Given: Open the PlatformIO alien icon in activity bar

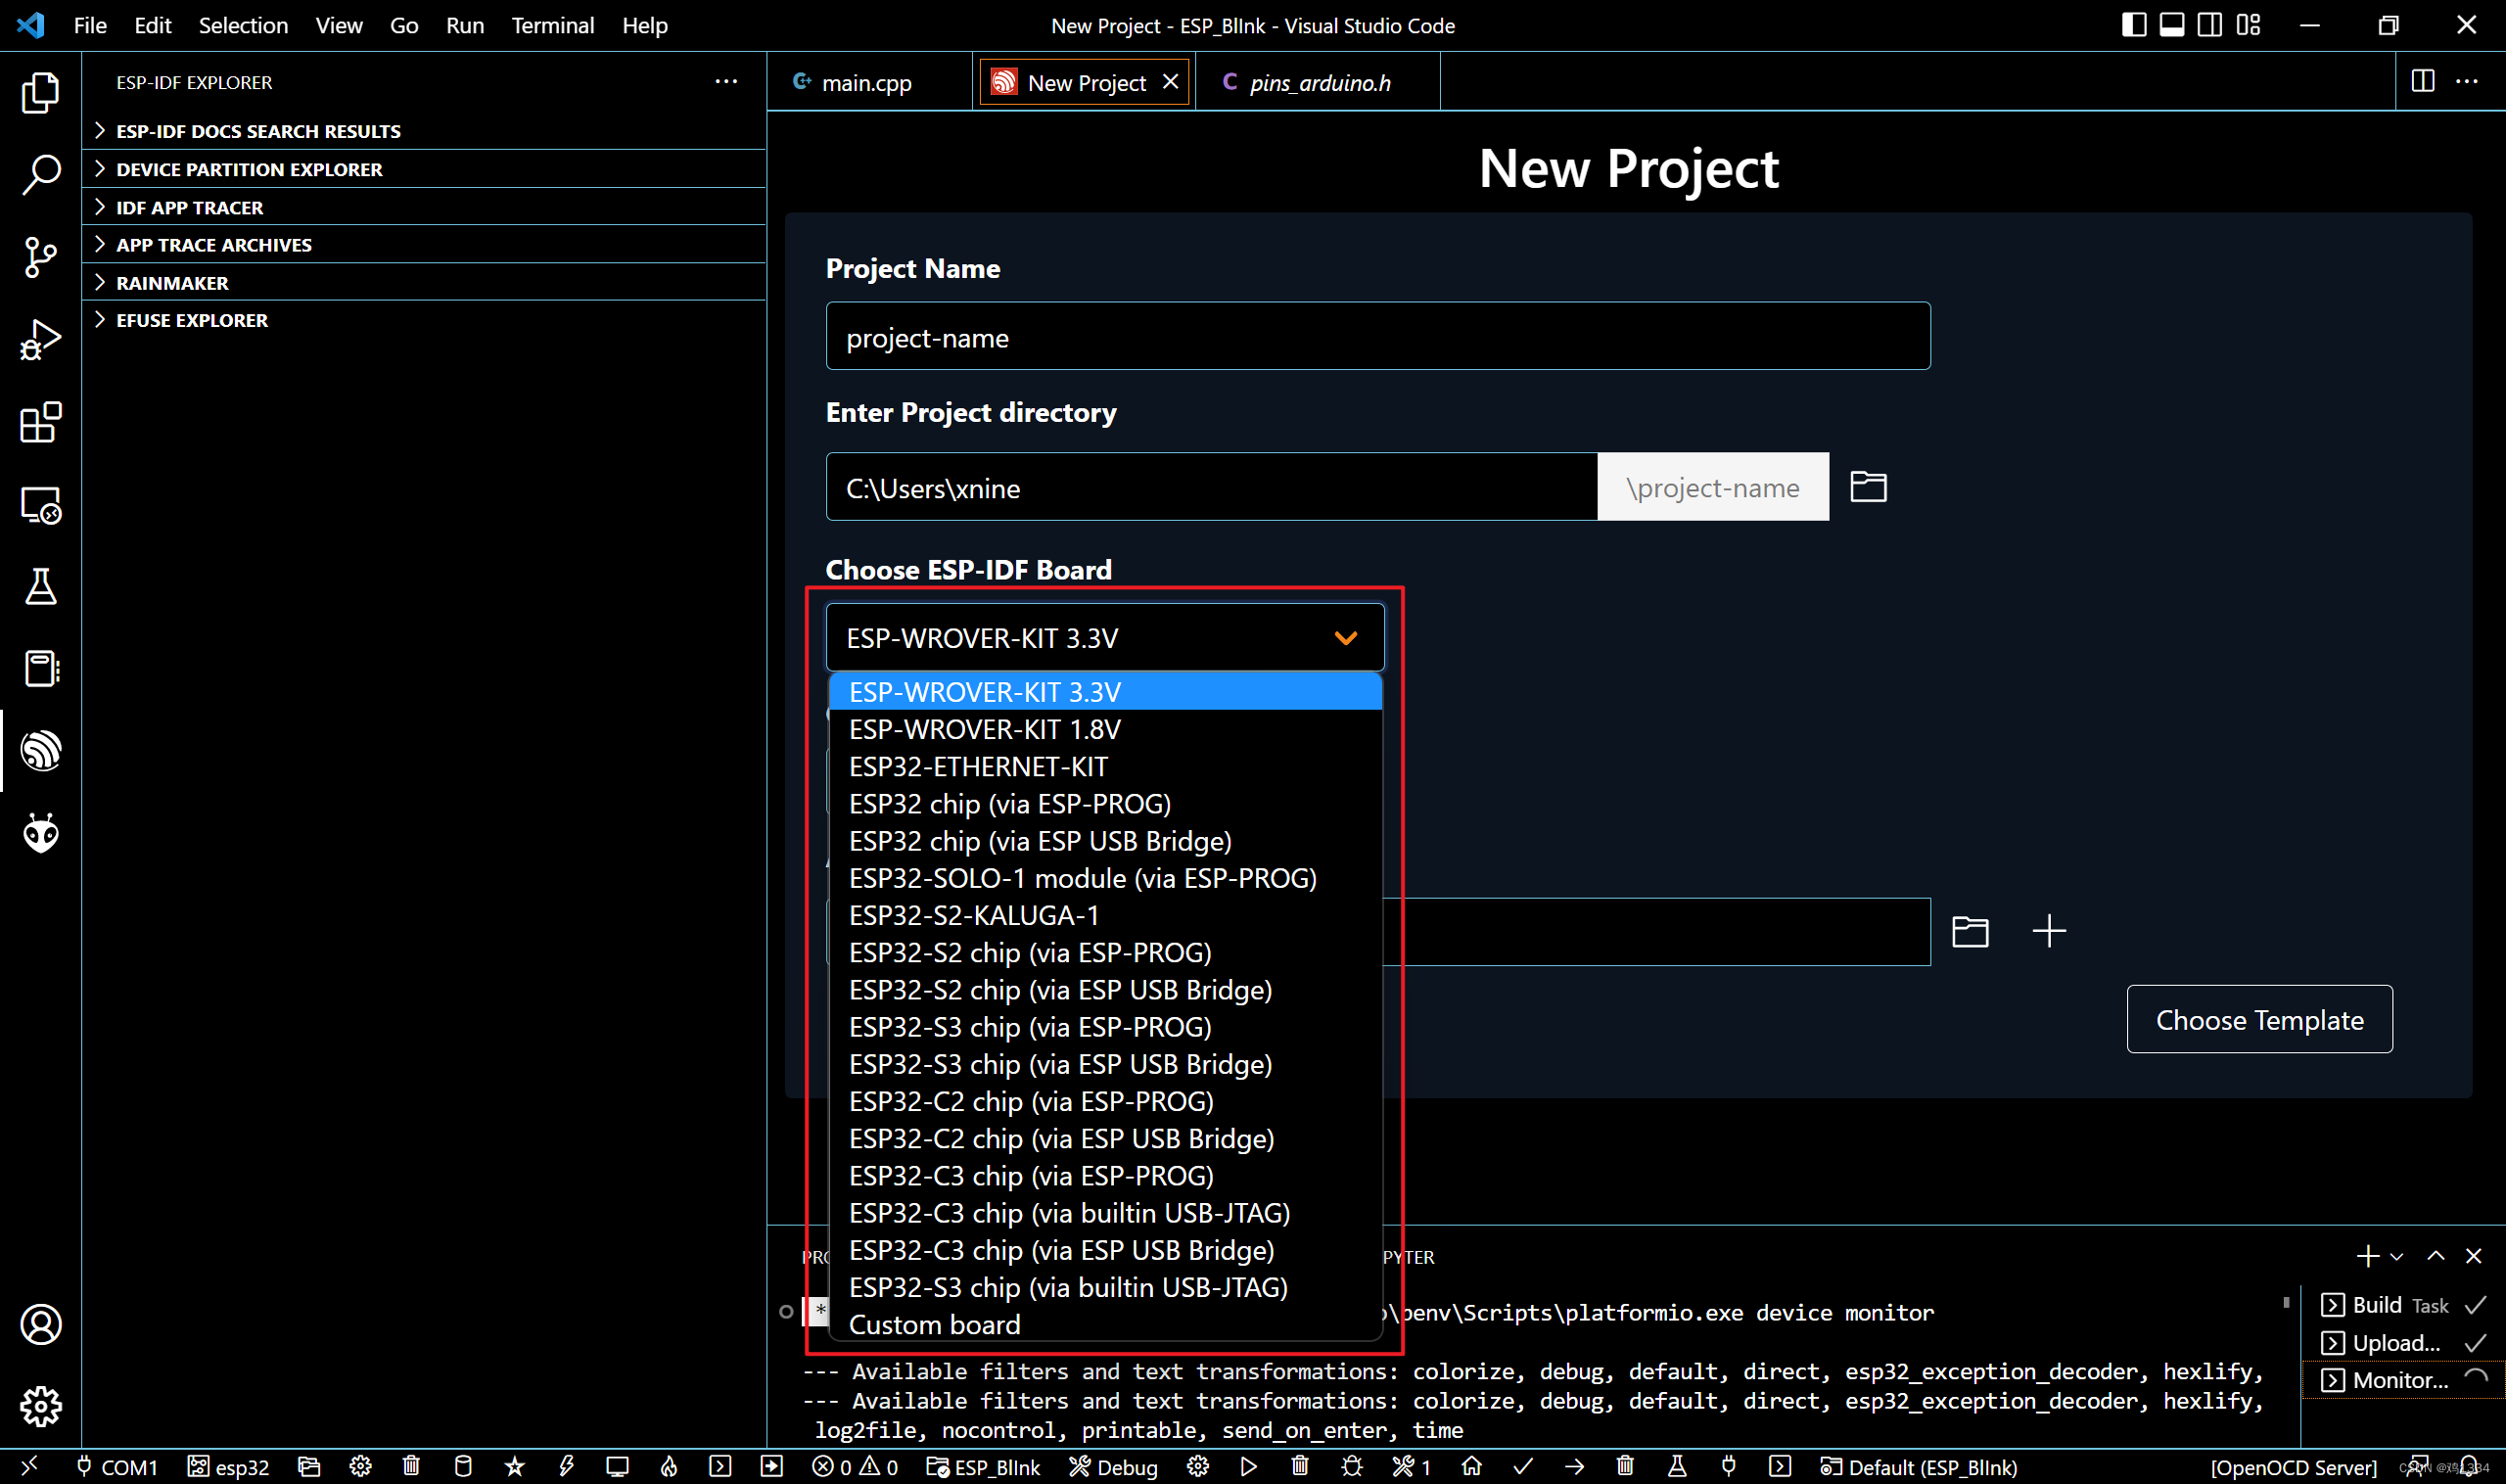Looking at the screenshot, I should [x=40, y=833].
